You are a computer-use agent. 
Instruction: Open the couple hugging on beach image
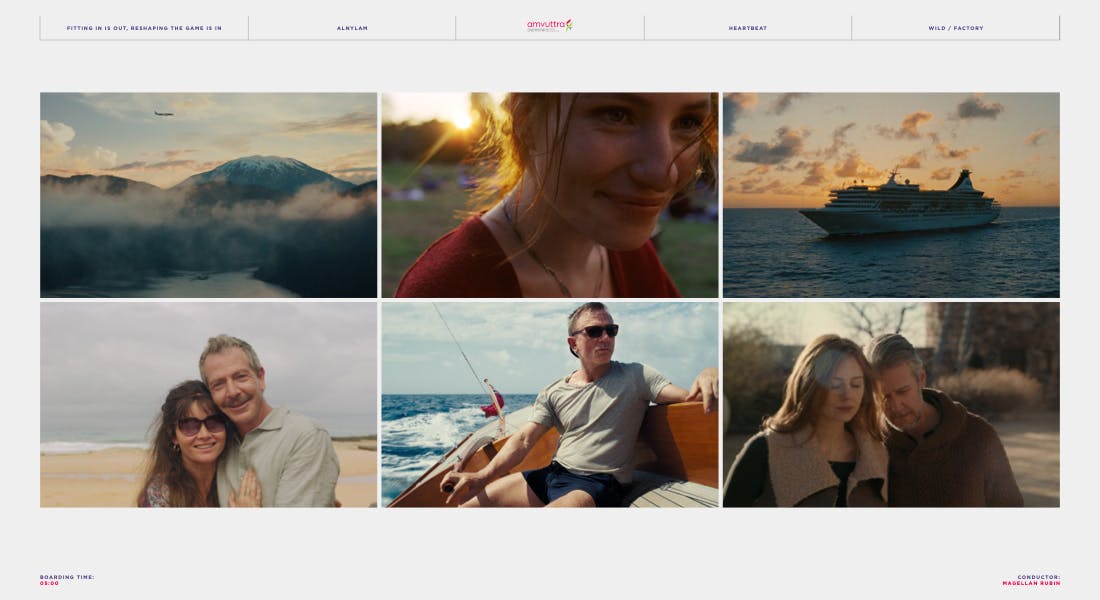pos(208,404)
